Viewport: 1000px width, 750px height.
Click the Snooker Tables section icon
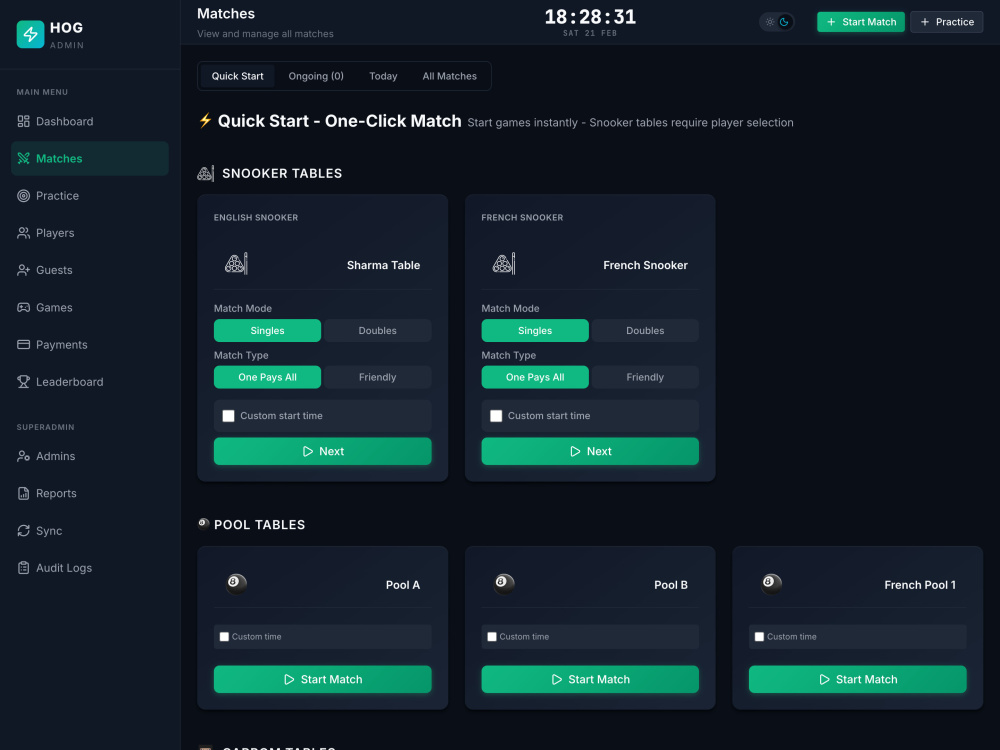[x=205, y=173]
